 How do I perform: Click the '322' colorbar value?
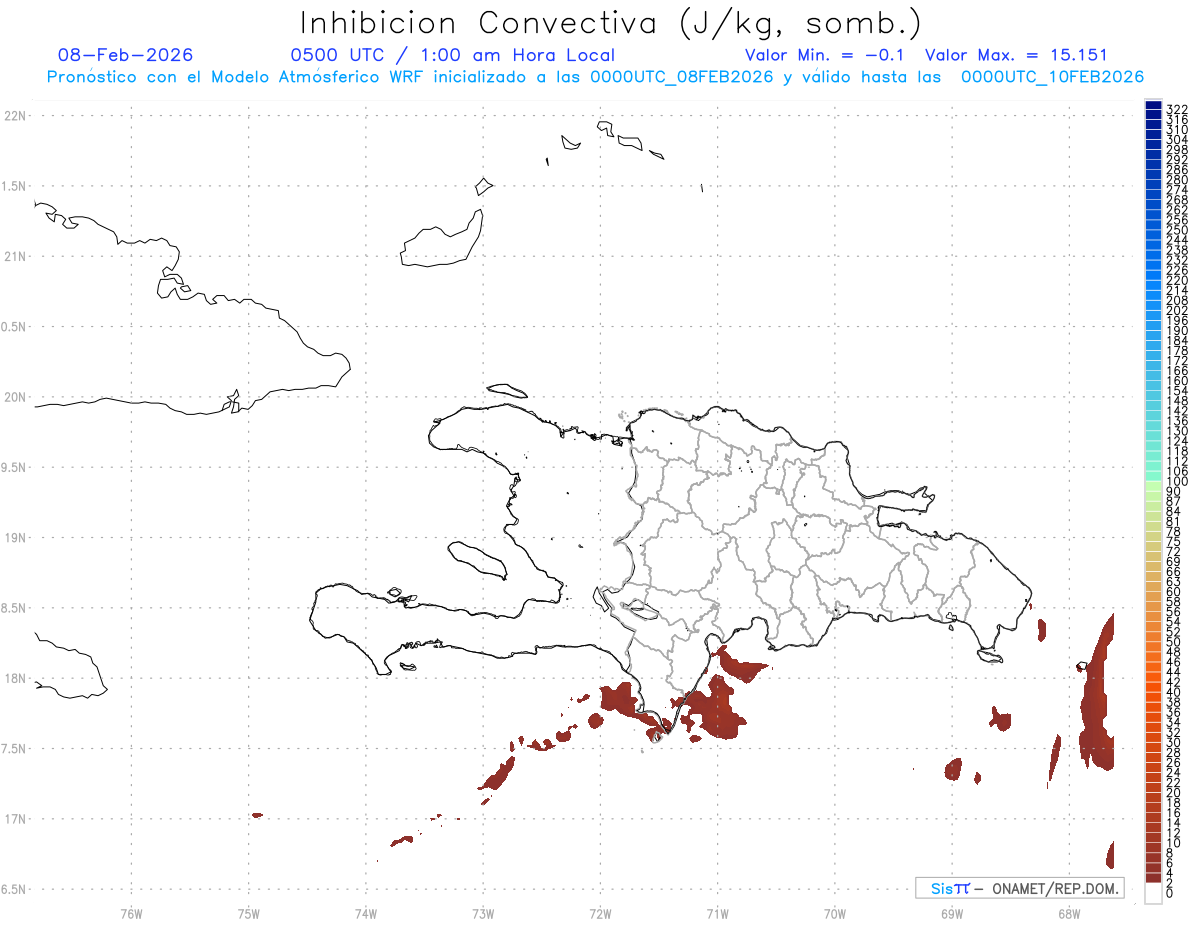click(x=1177, y=109)
